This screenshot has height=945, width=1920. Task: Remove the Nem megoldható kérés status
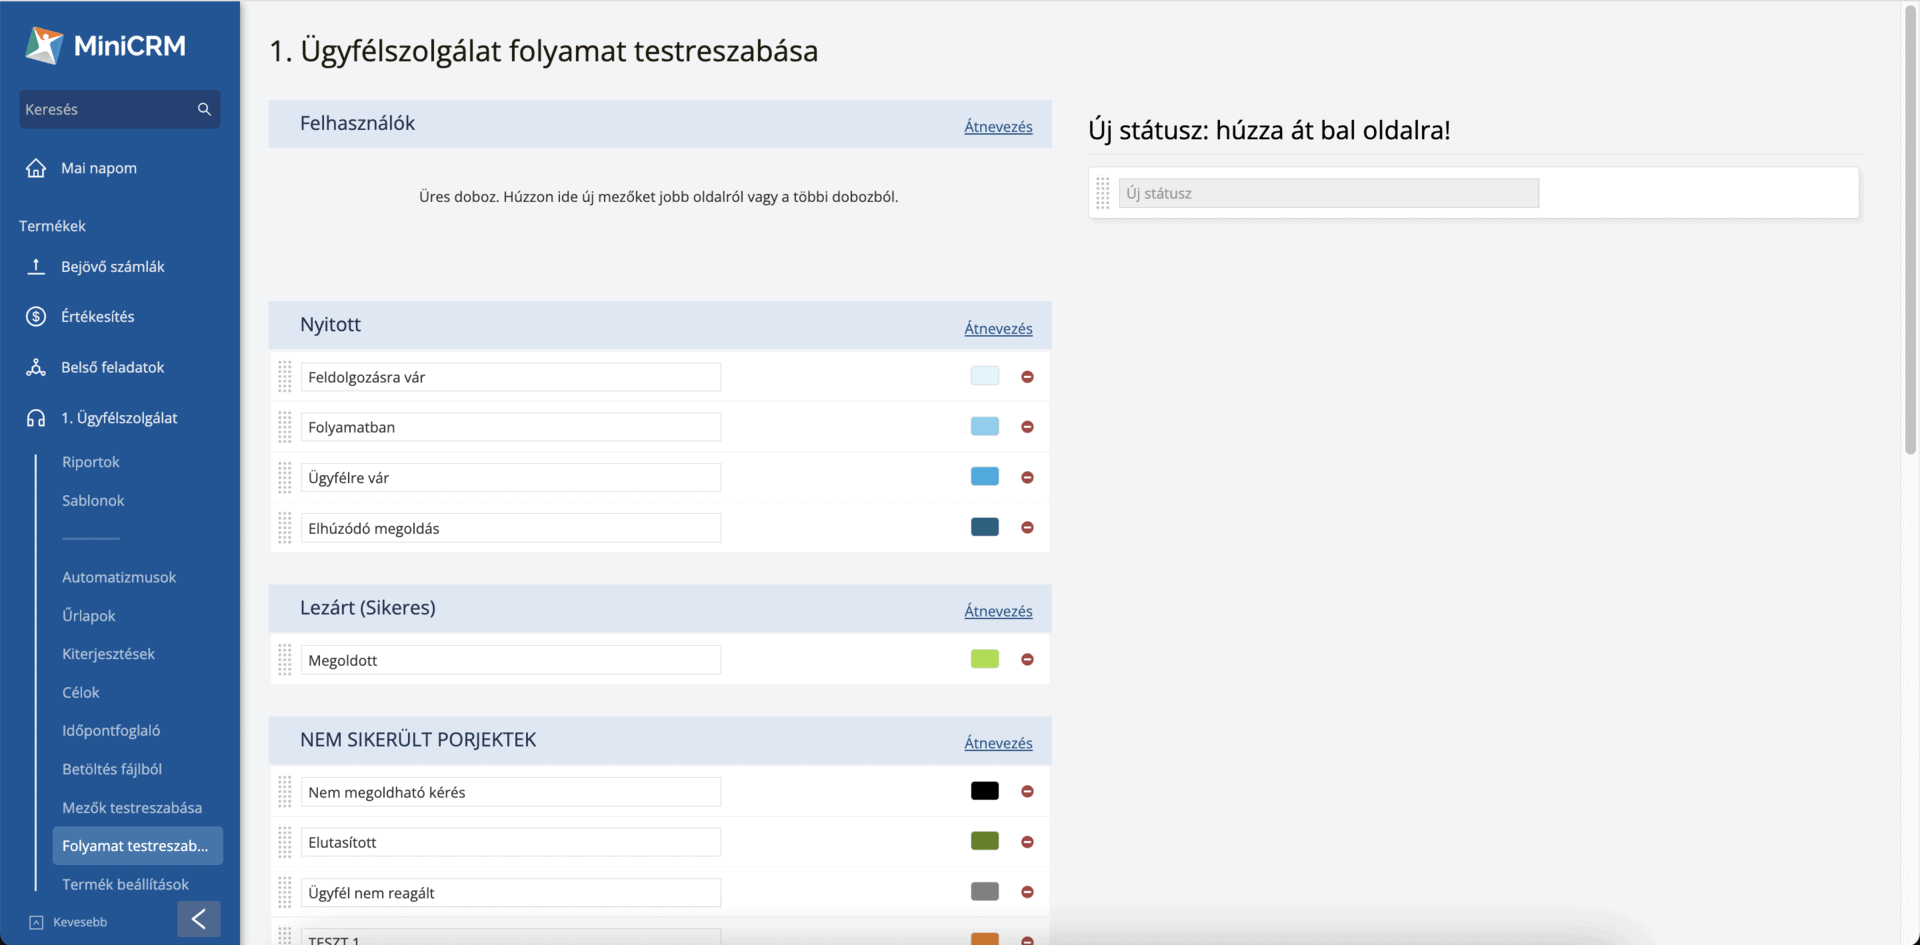tap(1027, 792)
